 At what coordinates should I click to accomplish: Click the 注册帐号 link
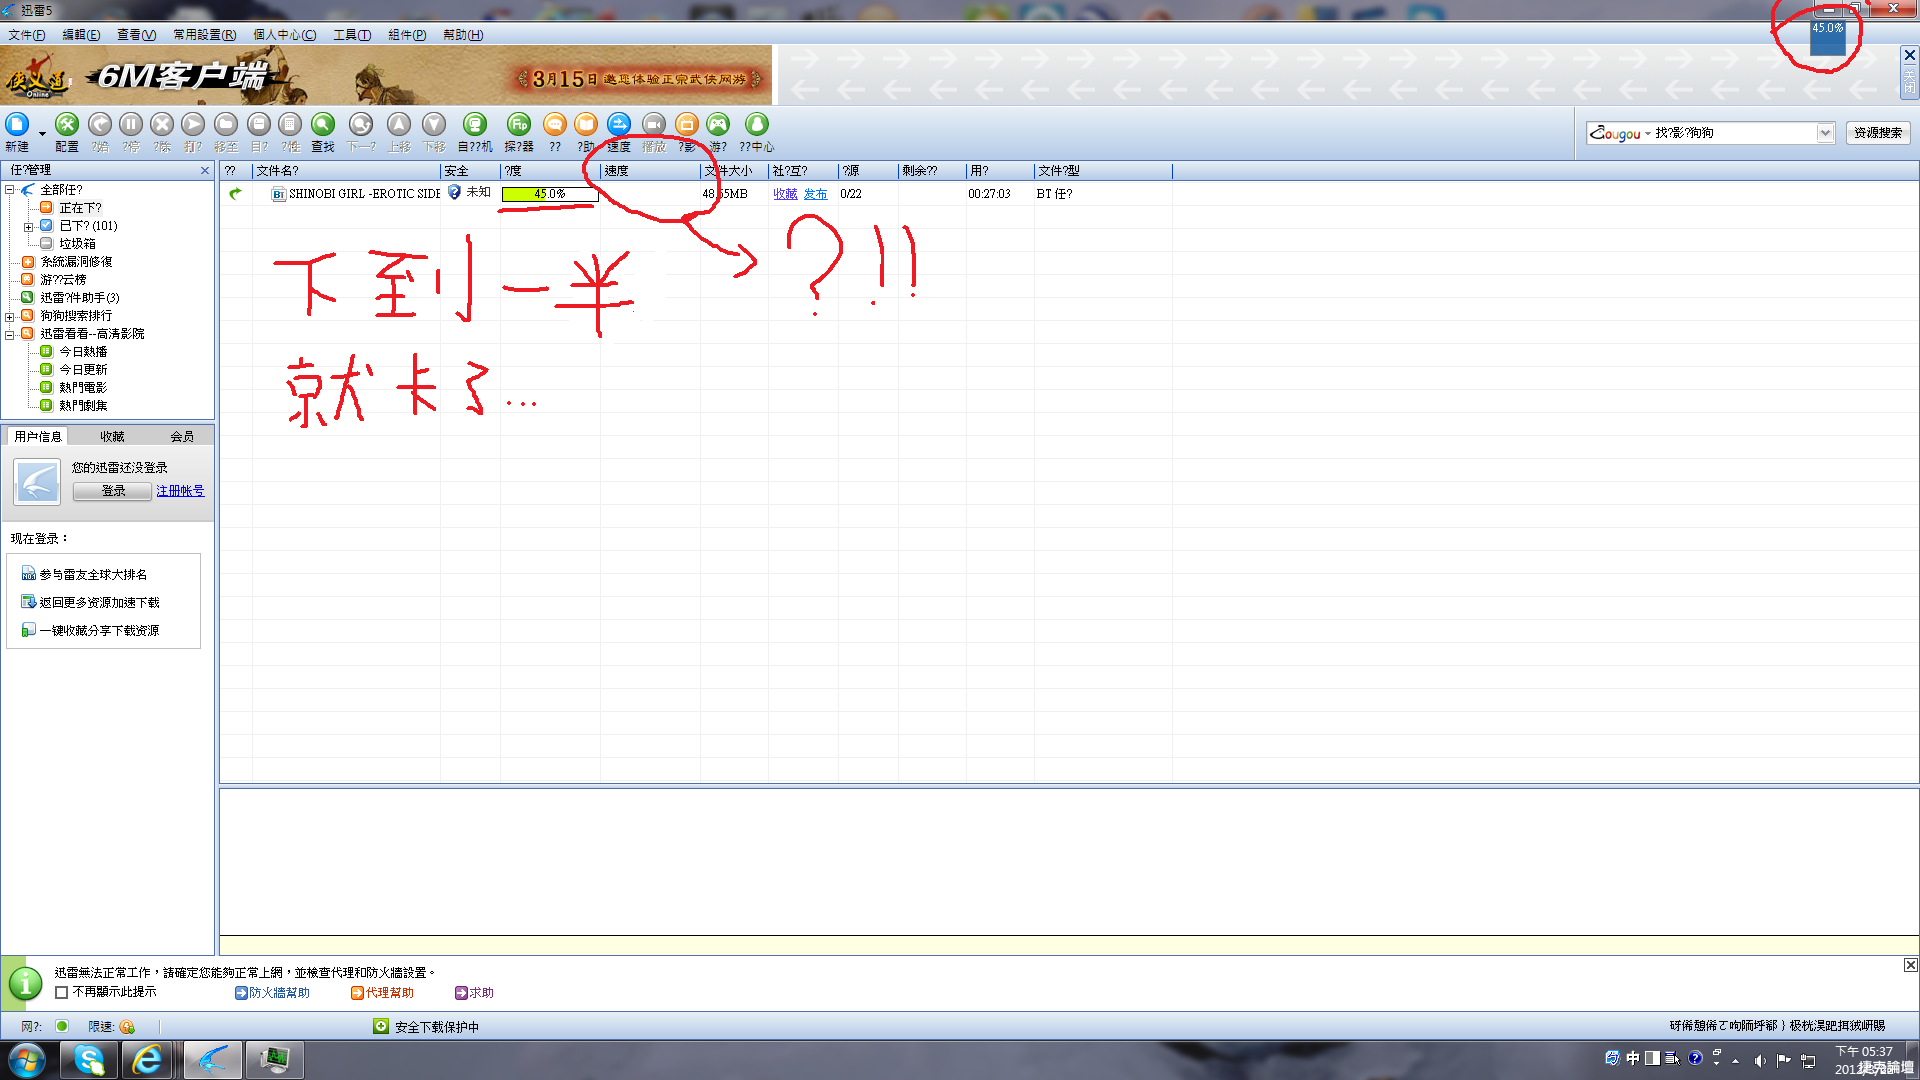pos(180,491)
